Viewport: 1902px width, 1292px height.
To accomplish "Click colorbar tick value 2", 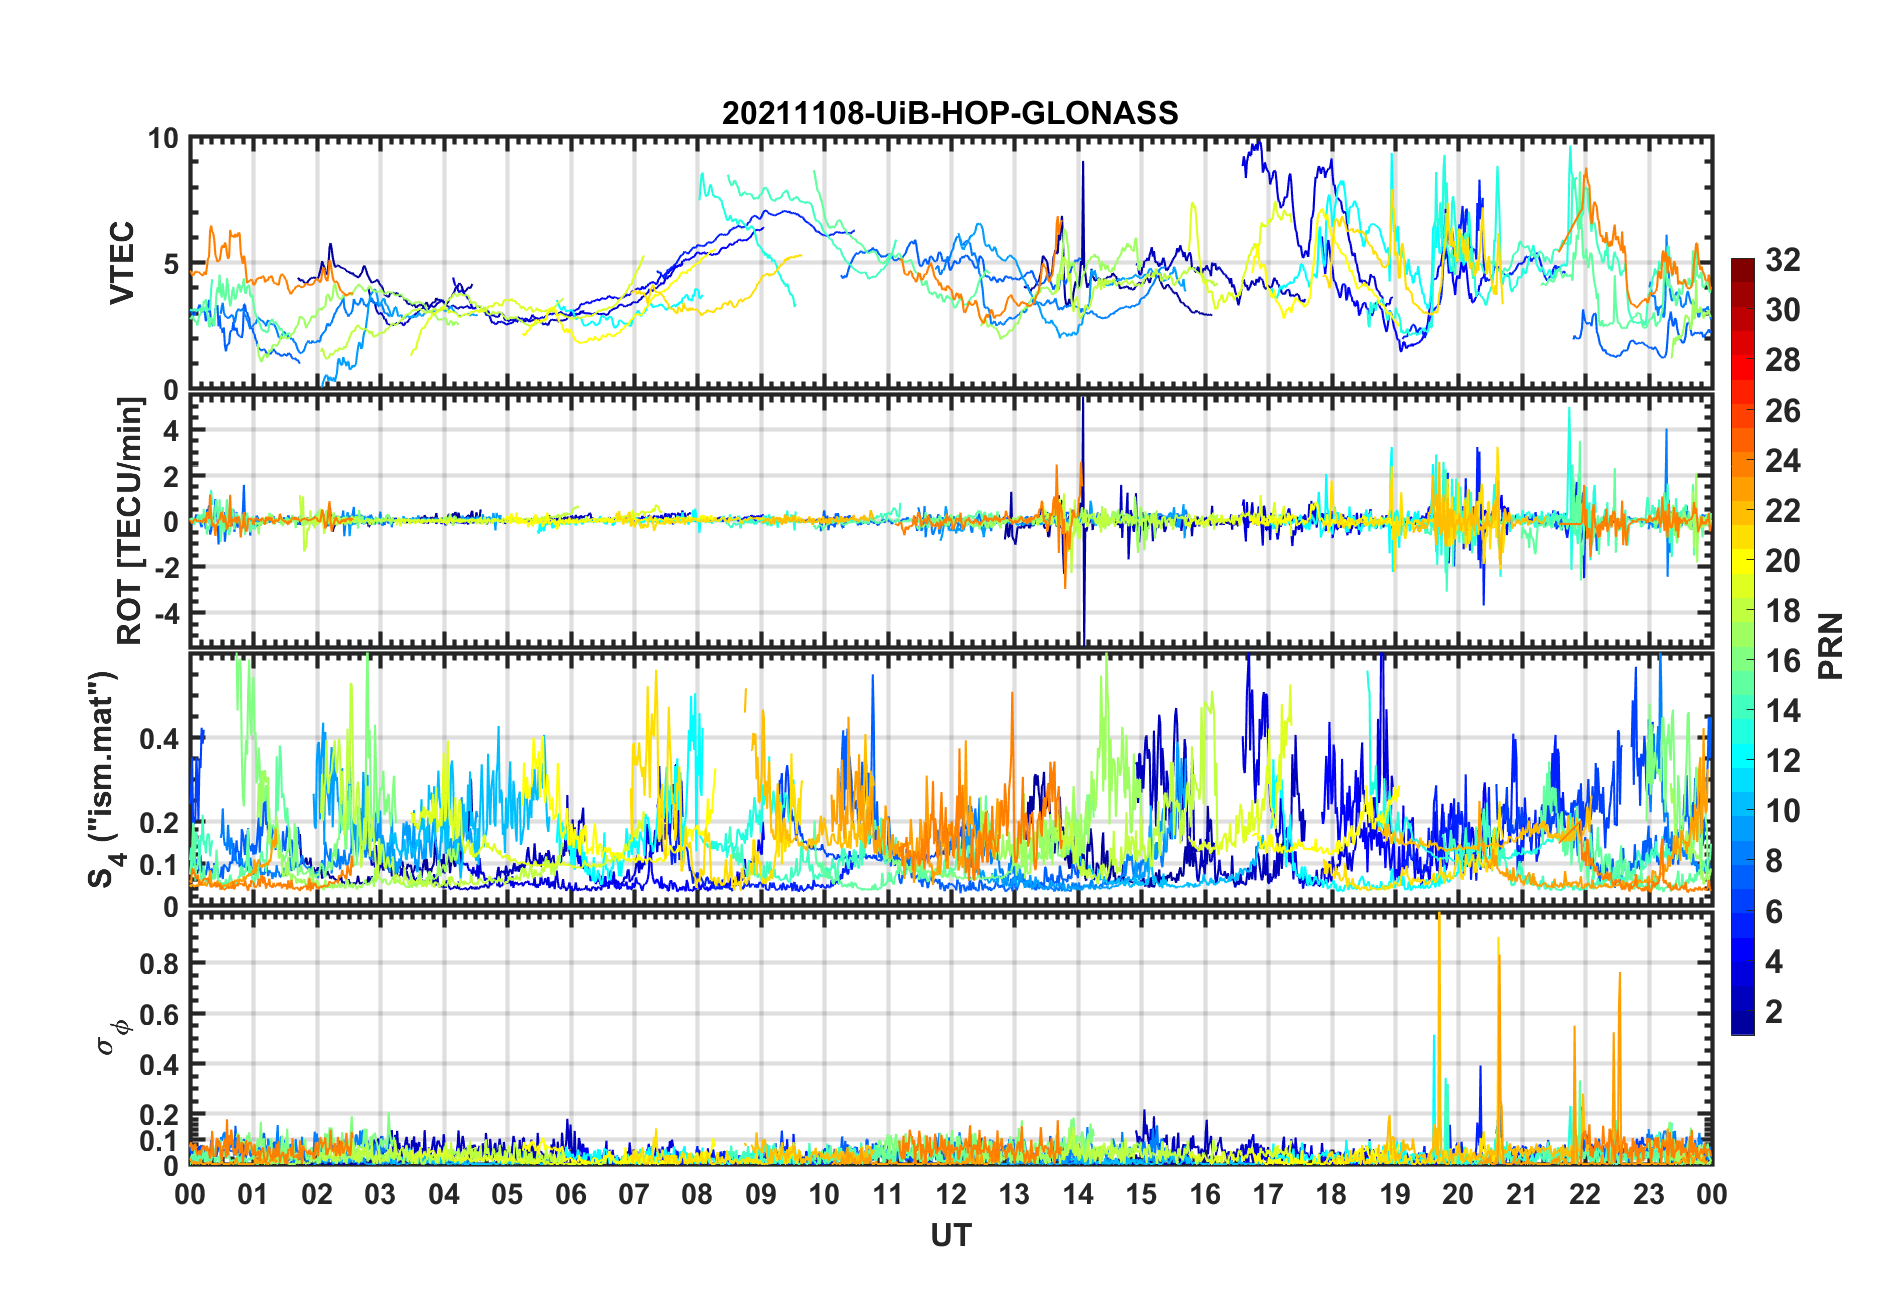I will pyautogui.click(x=1775, y=1012).
